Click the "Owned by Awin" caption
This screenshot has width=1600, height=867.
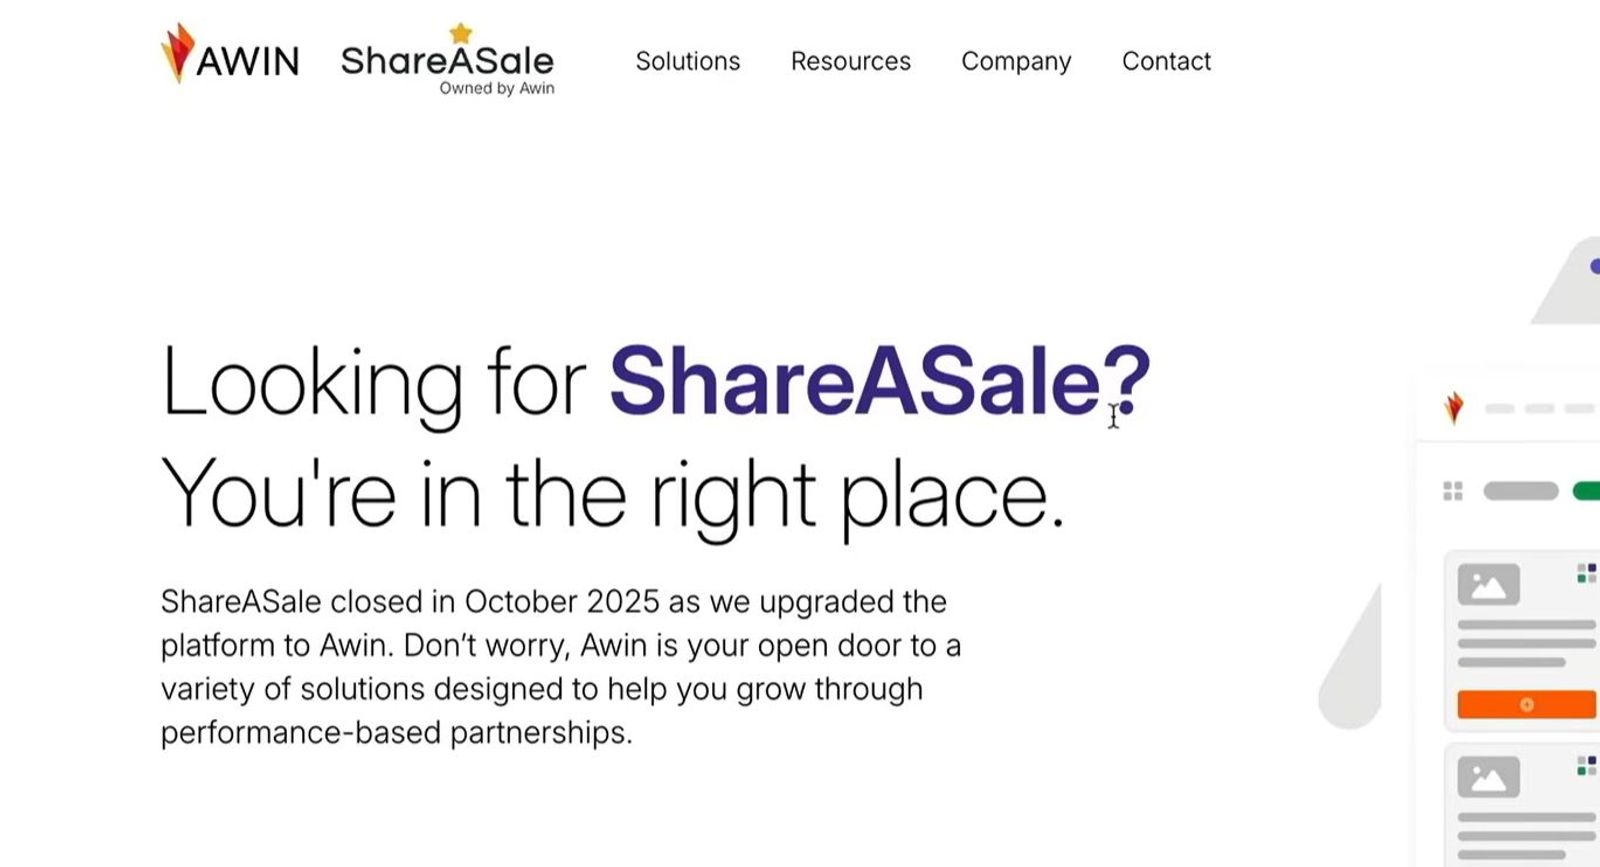point(497,89)
